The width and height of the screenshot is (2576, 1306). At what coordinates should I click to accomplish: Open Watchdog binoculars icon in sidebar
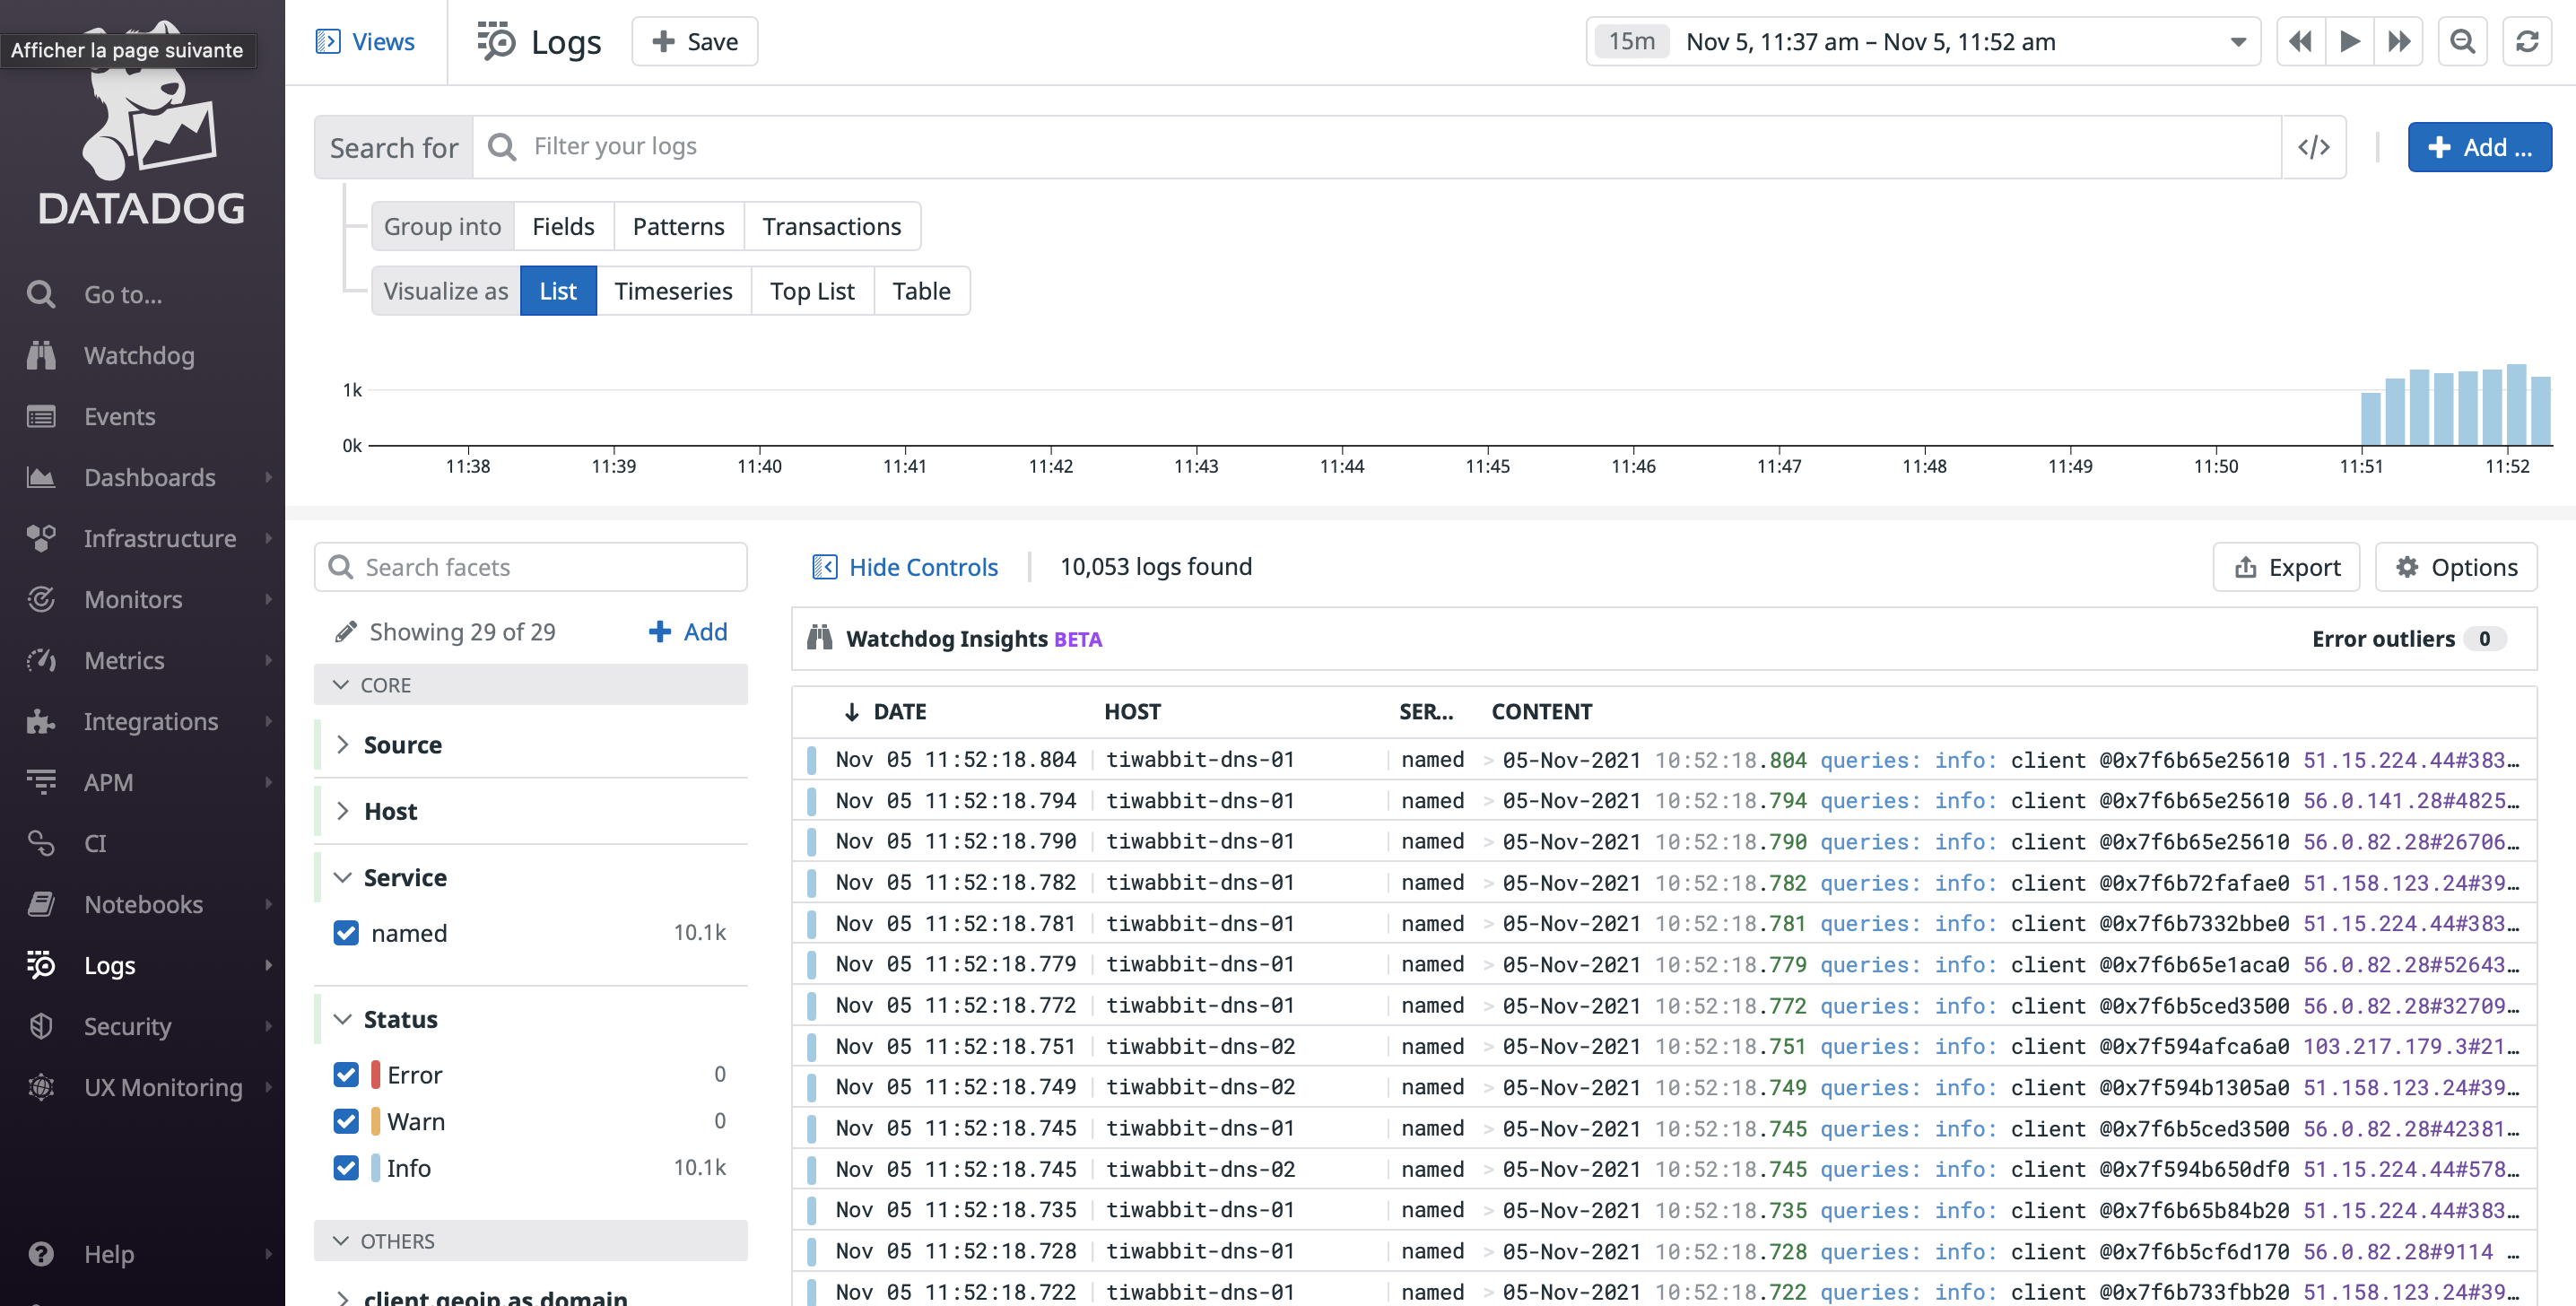(41, 355)
